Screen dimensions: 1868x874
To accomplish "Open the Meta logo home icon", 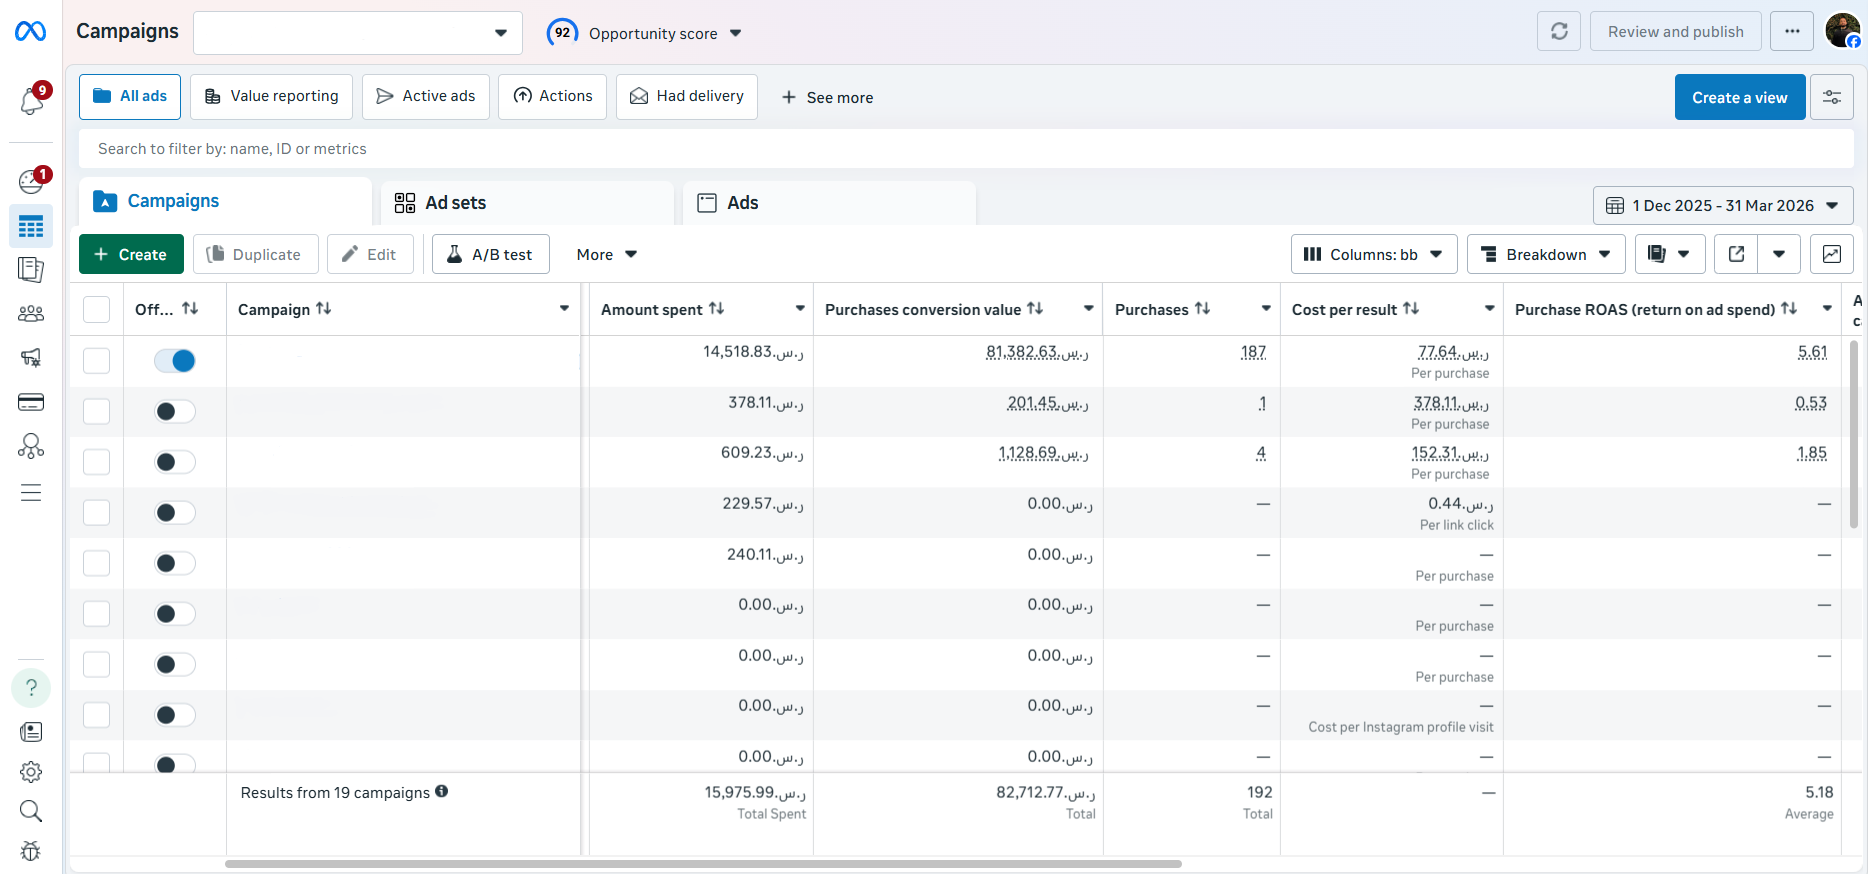I will click(x=31, y=32).
